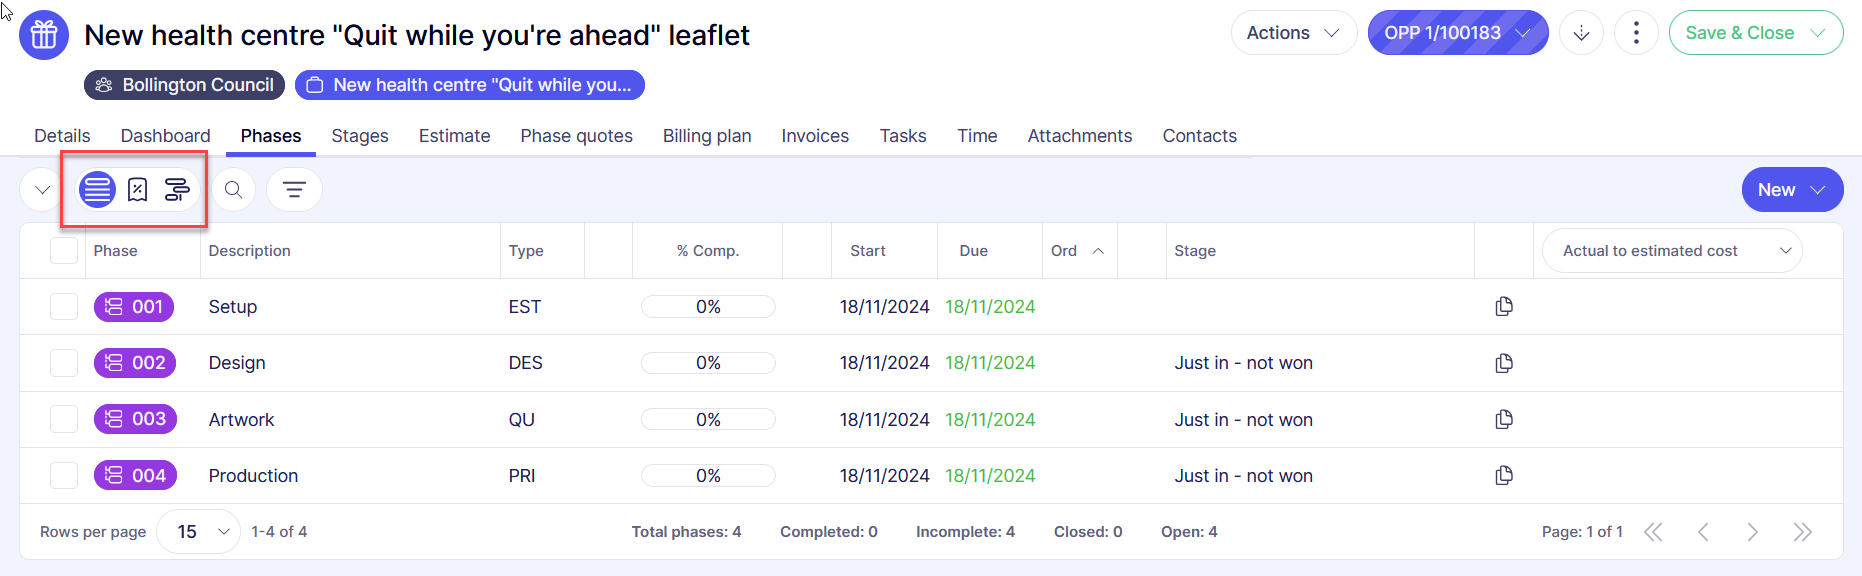Select the list view icon
This screenshot has height=576, width=1862.
(97, 190)
